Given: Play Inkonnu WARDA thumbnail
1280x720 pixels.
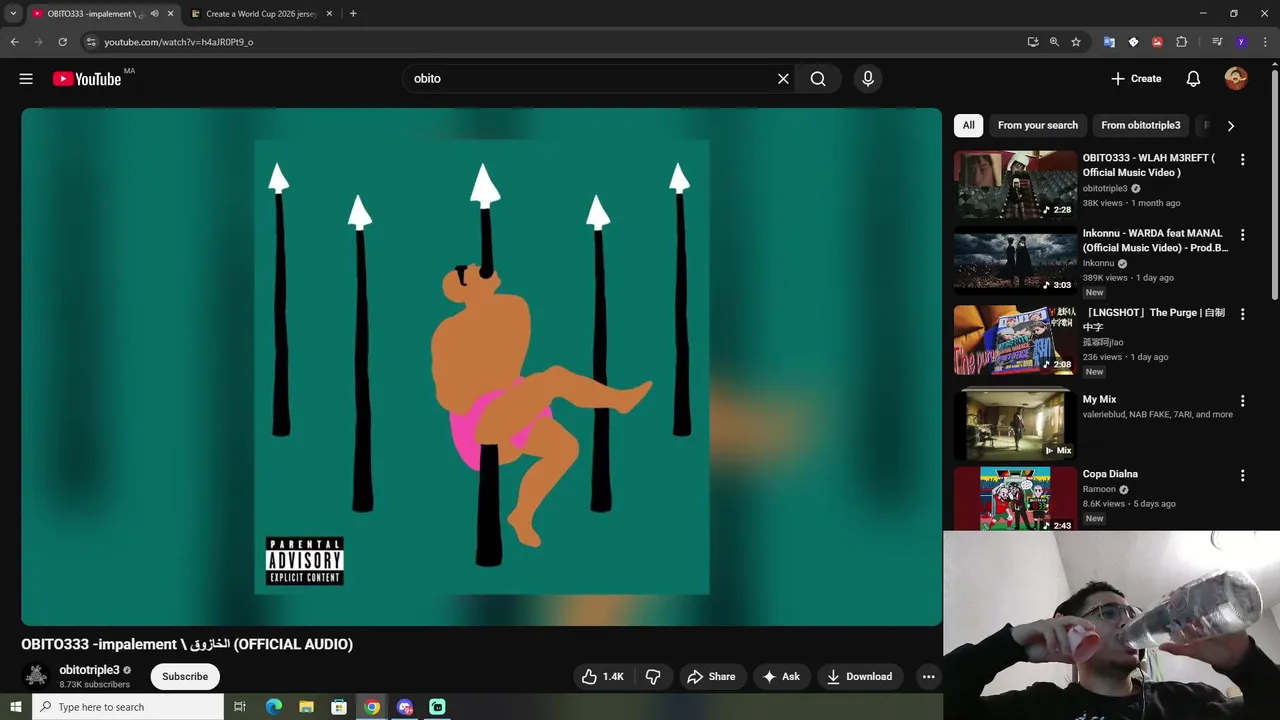Looking at the screenshot, I should (1014, 260).
